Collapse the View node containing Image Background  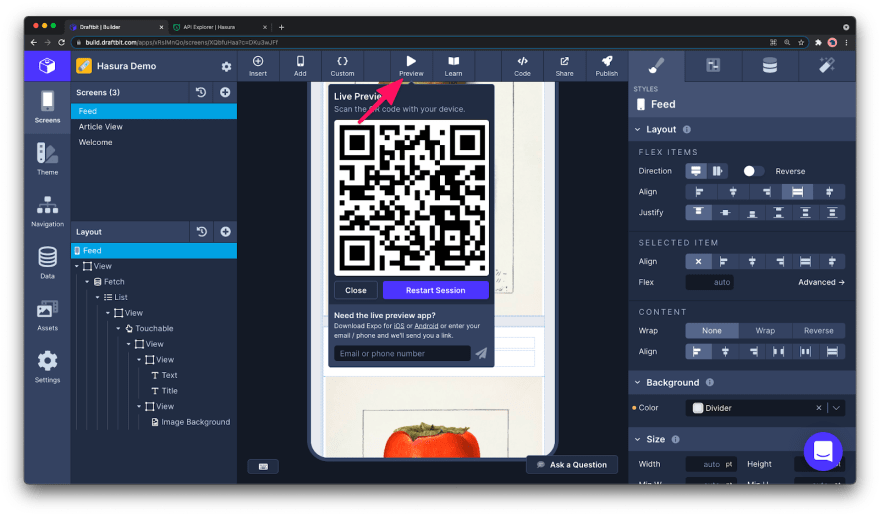pos(139,407)
